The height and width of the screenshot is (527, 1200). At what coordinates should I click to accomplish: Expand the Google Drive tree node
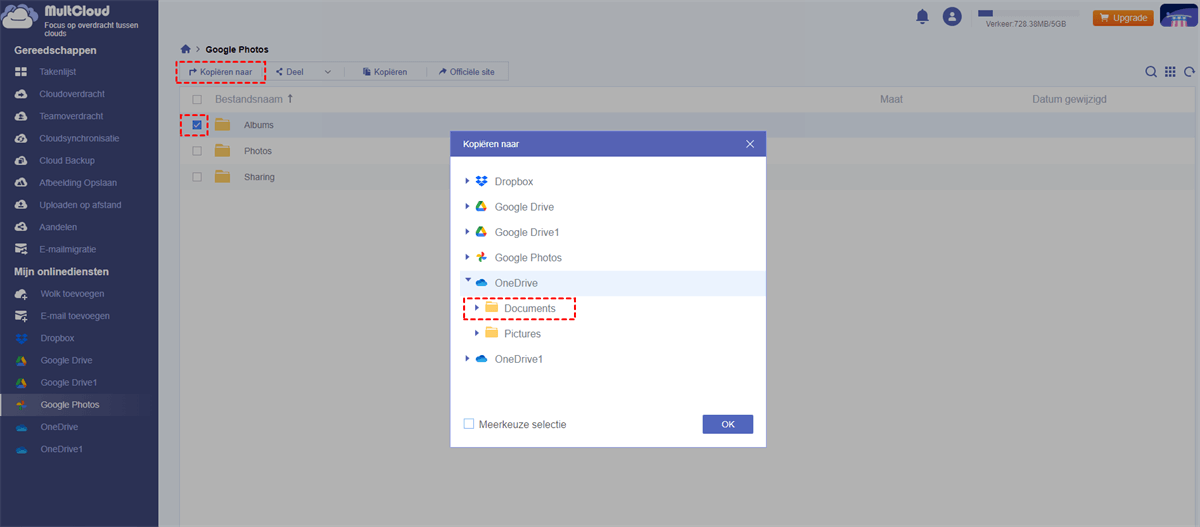(x=467, y=206)
